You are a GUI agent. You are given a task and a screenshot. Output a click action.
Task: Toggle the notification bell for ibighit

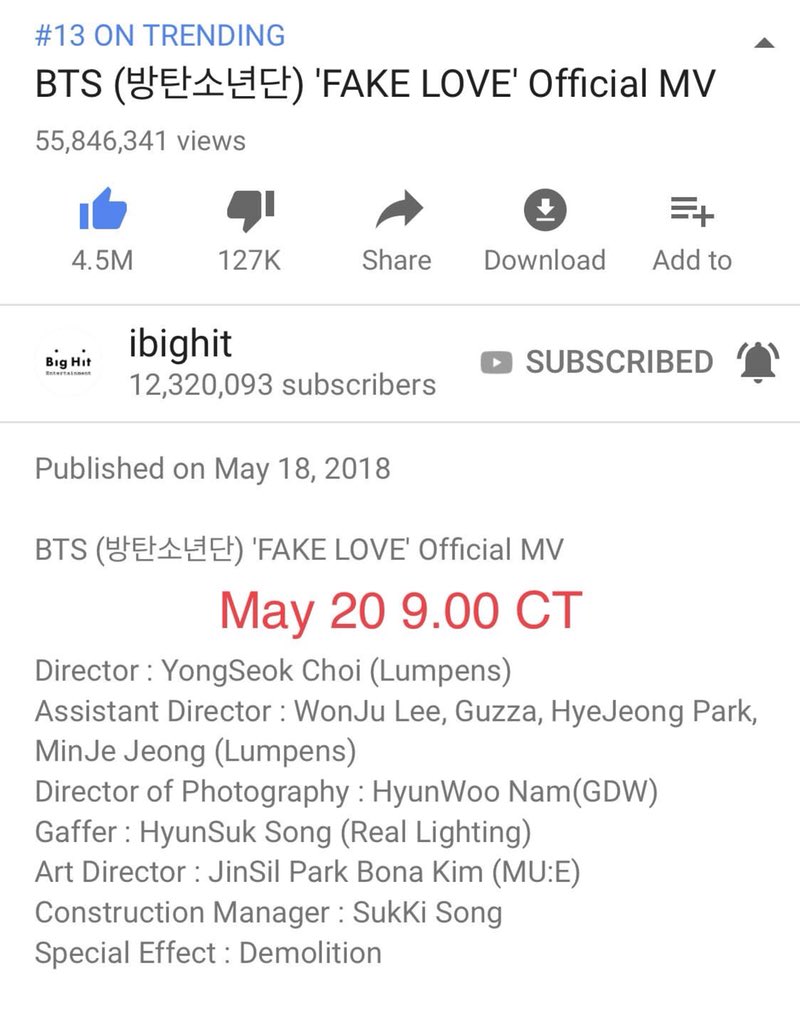coord(758,362)
